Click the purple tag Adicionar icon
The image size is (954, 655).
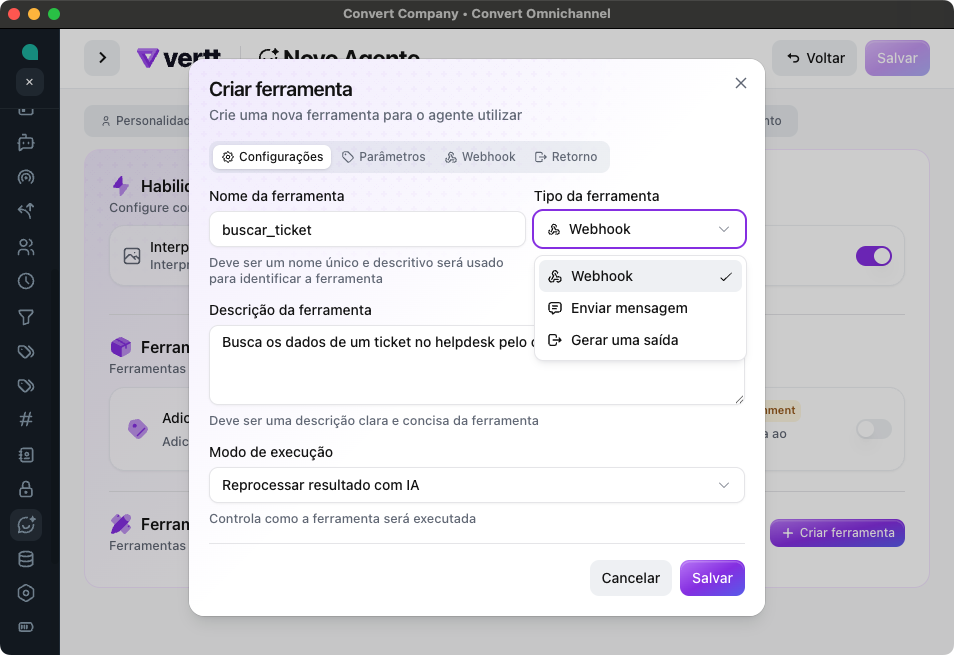138,429
